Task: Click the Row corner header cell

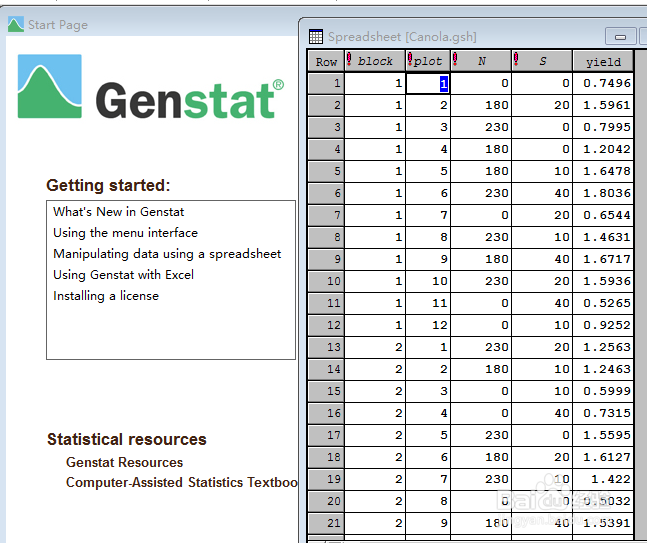Action: [x=326, y=61]
